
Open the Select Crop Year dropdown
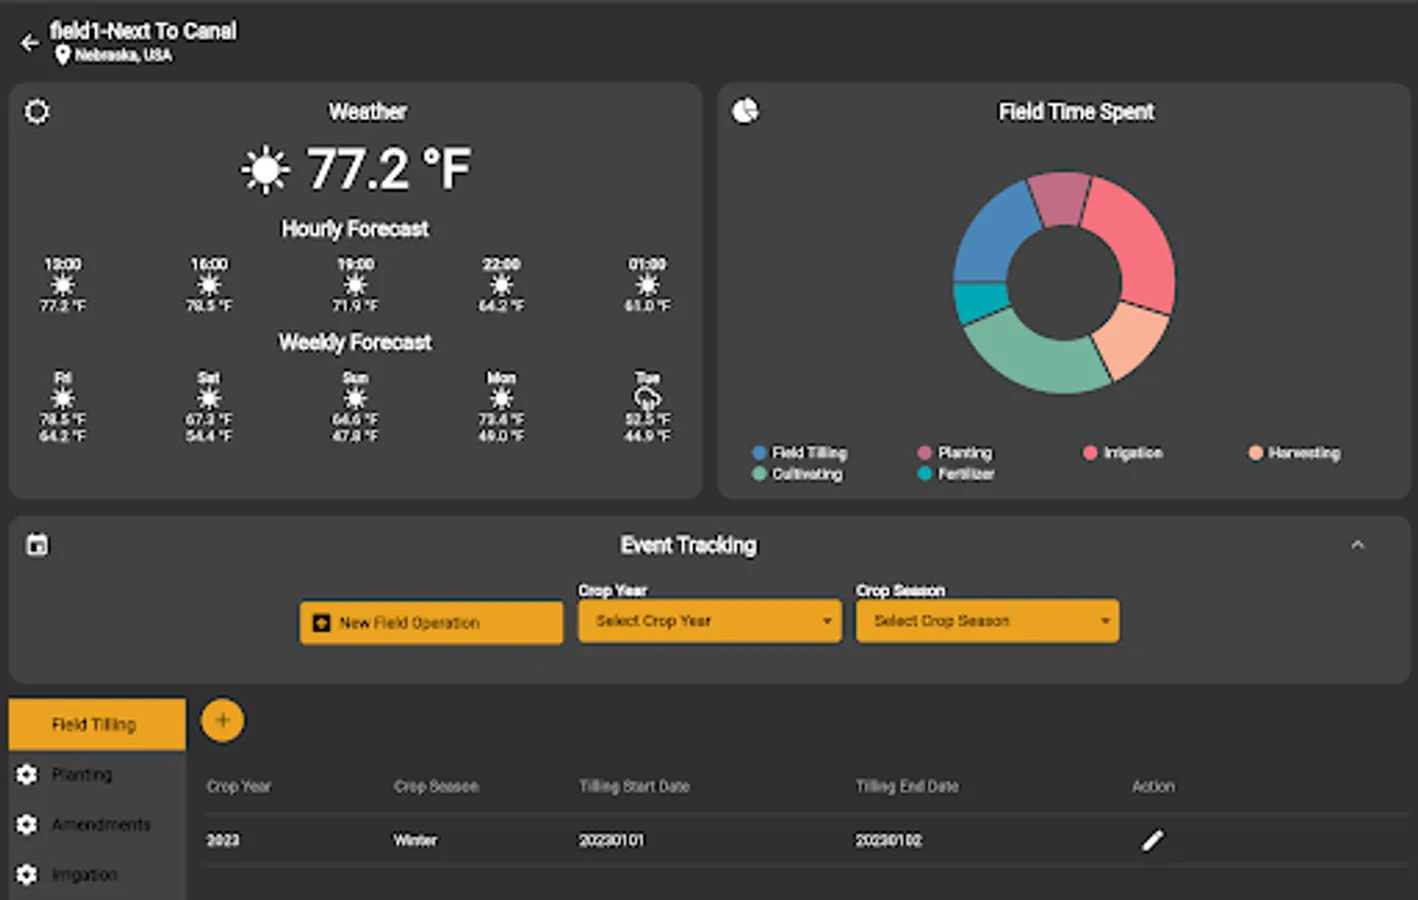click(x=710, y=621)
